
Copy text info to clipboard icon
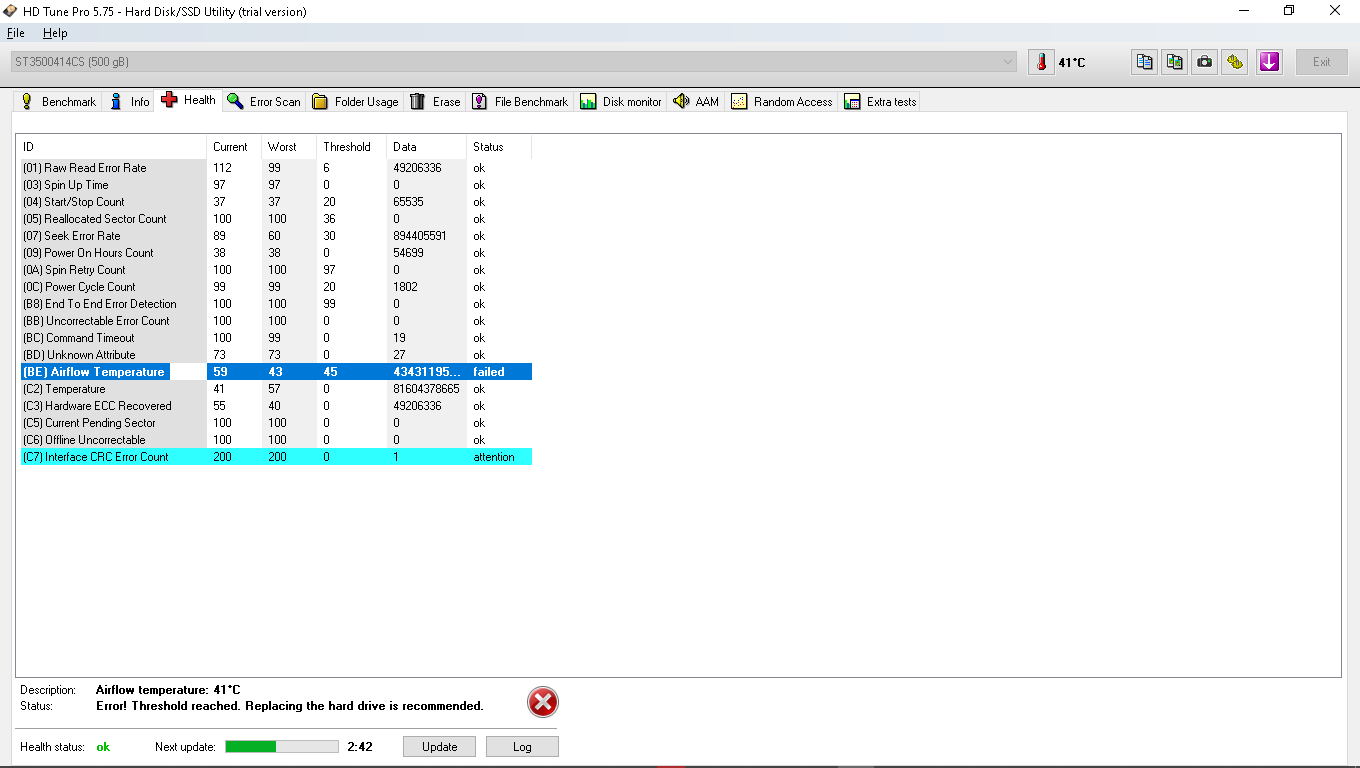[x=1144, y=62]
